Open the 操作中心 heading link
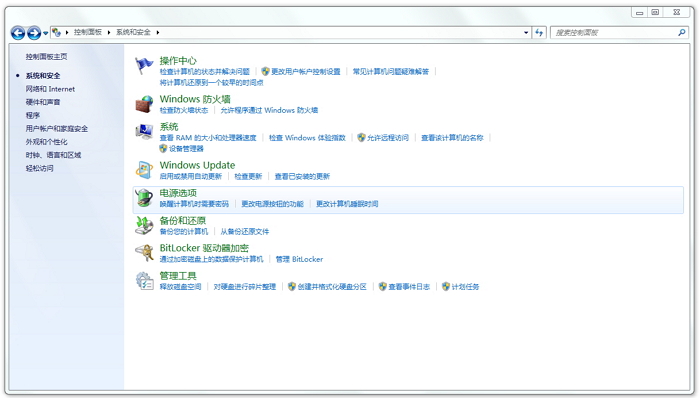This screenshot has height=398, width=700. [178, 61]
